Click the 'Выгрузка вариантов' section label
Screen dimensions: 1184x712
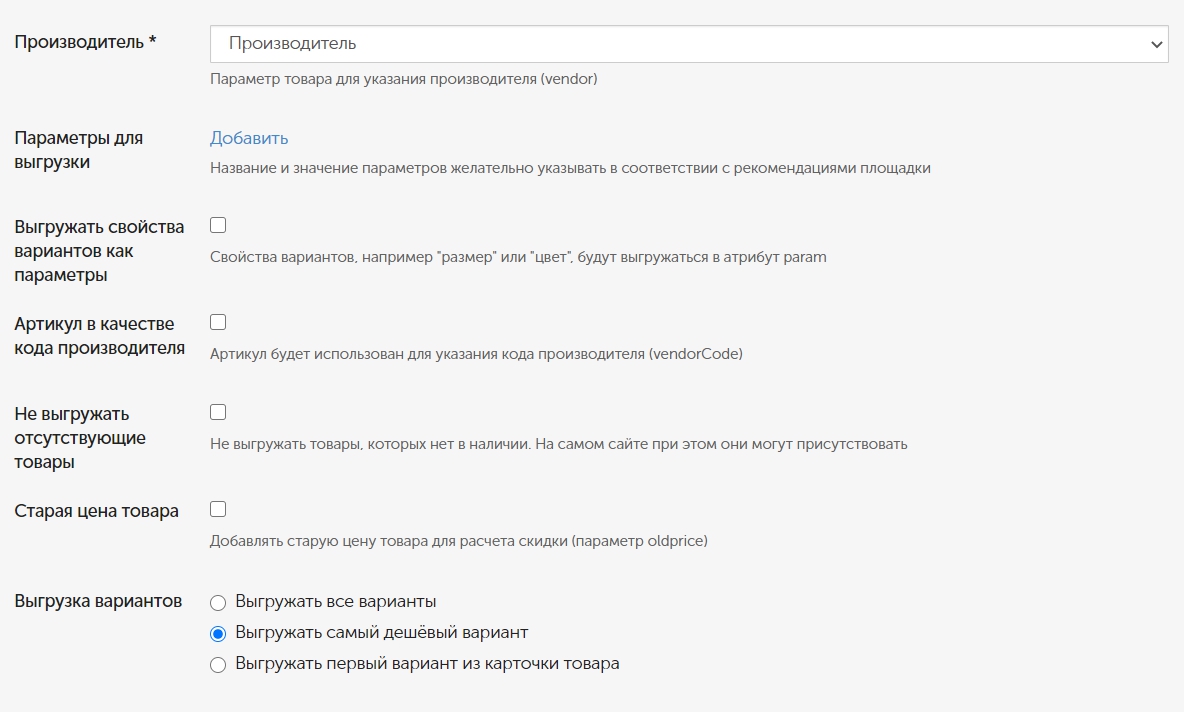pyautogui.click(x=98, y=601)
